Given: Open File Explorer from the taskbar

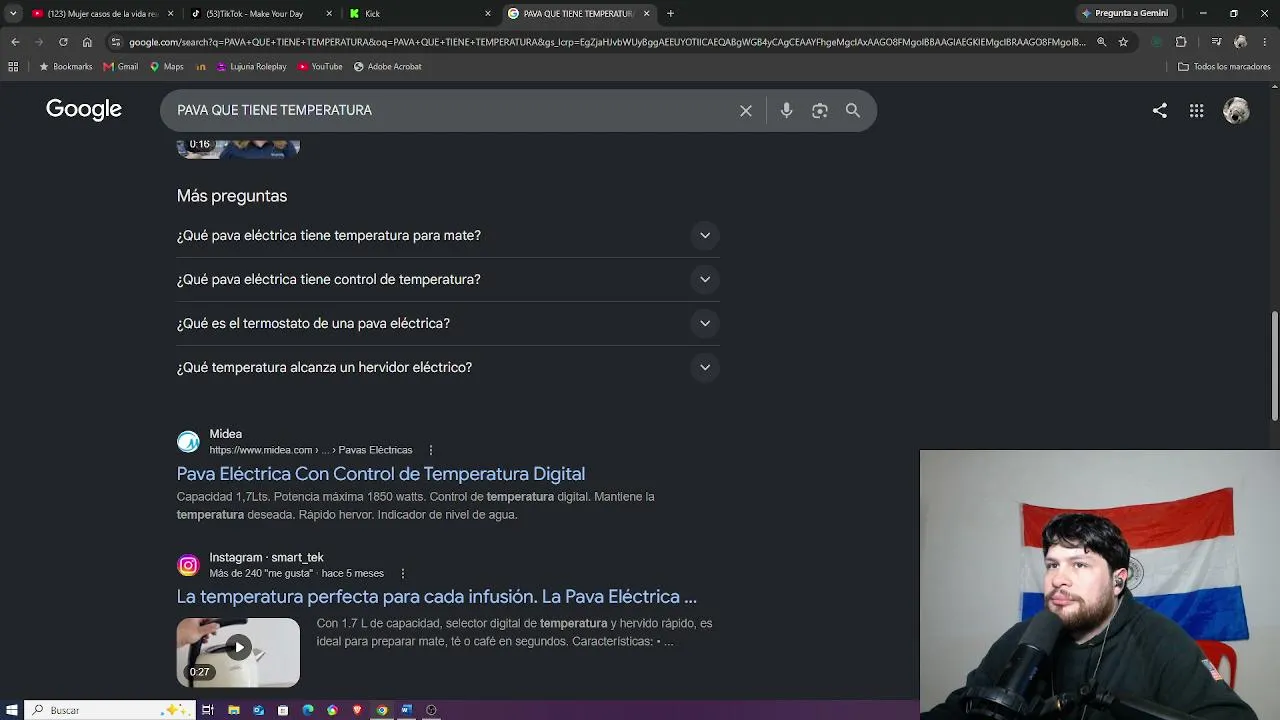Looking at the screenshot, I should click(x=234, y=710).
